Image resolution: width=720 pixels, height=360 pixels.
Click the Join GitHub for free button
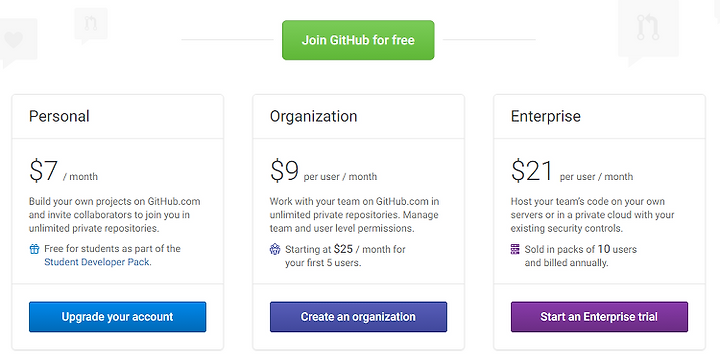[x=358, y=40]
